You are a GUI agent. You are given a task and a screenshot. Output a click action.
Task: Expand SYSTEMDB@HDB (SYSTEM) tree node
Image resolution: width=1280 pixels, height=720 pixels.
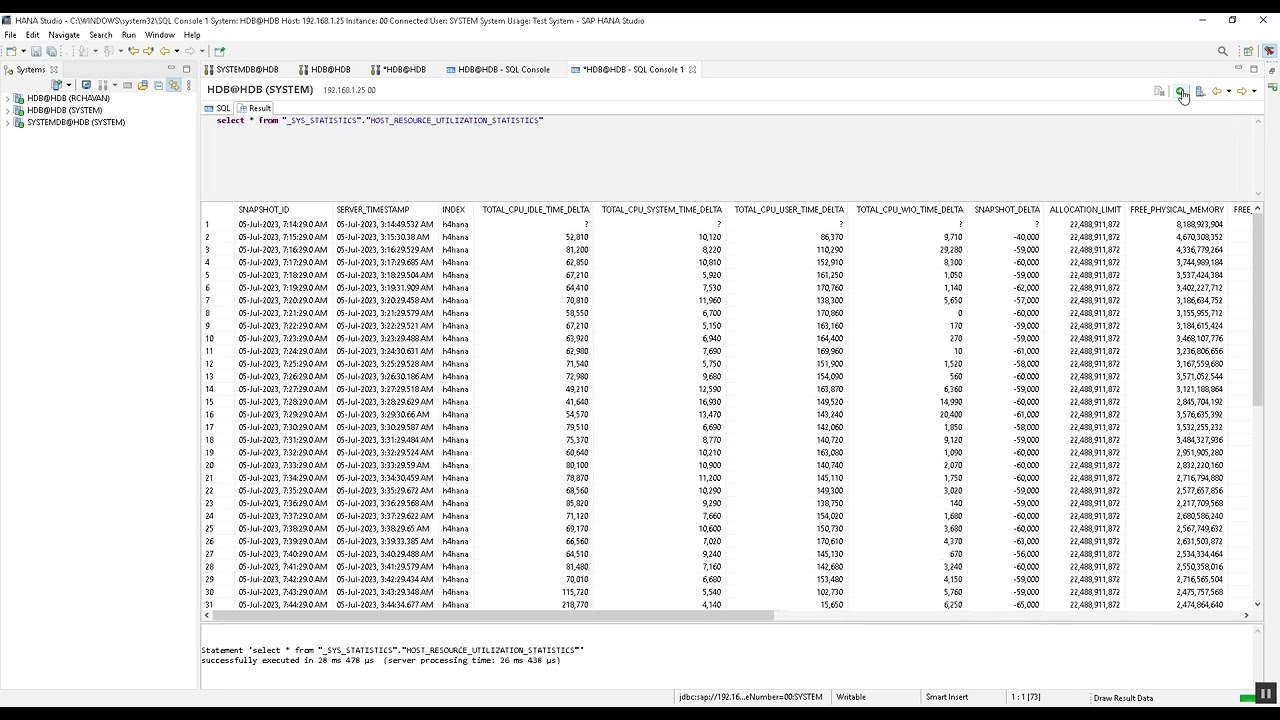pyautogui.click(x=8, y=123)
